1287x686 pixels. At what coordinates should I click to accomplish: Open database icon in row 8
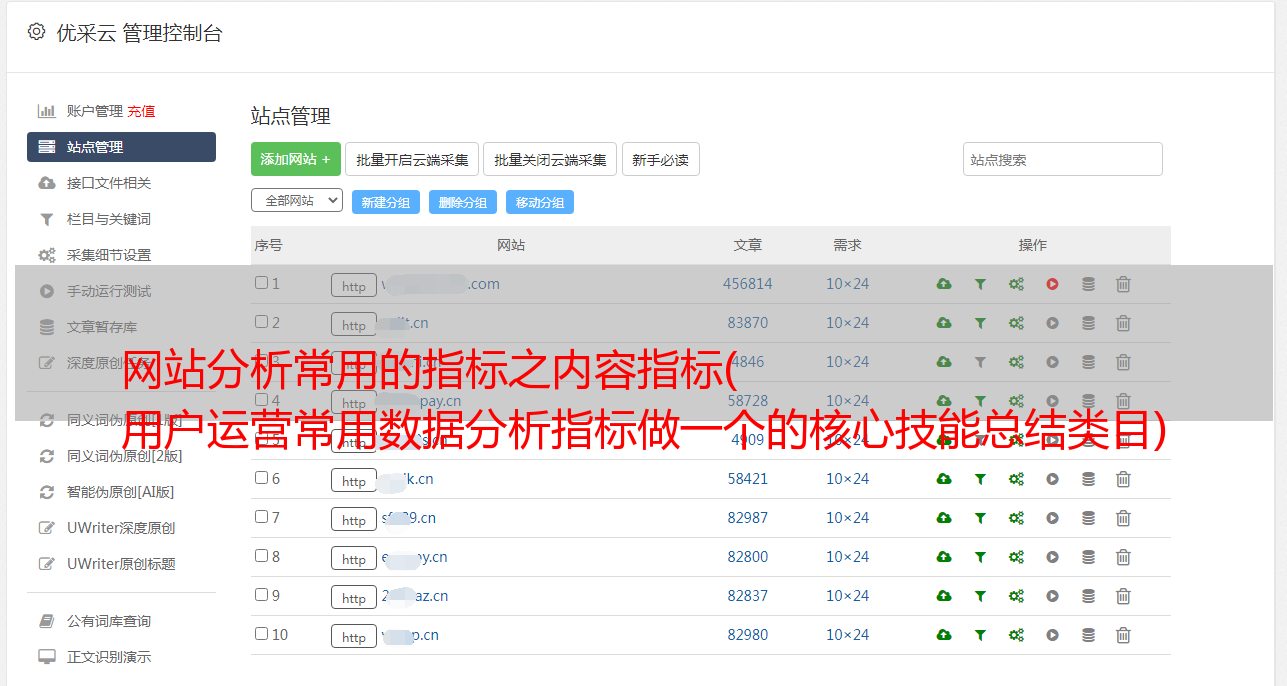coord(1088,557)
